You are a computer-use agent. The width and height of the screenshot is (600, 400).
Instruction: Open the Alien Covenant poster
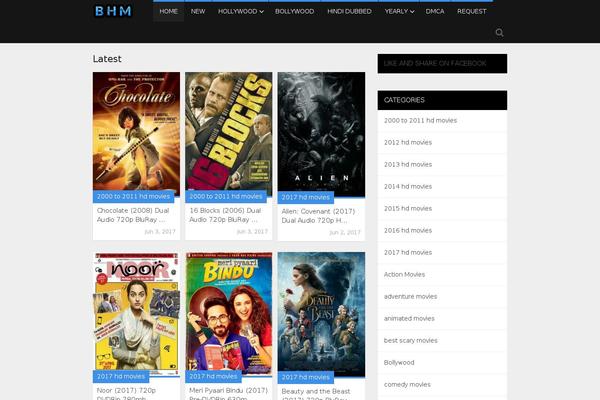click(x=321, y=132)
